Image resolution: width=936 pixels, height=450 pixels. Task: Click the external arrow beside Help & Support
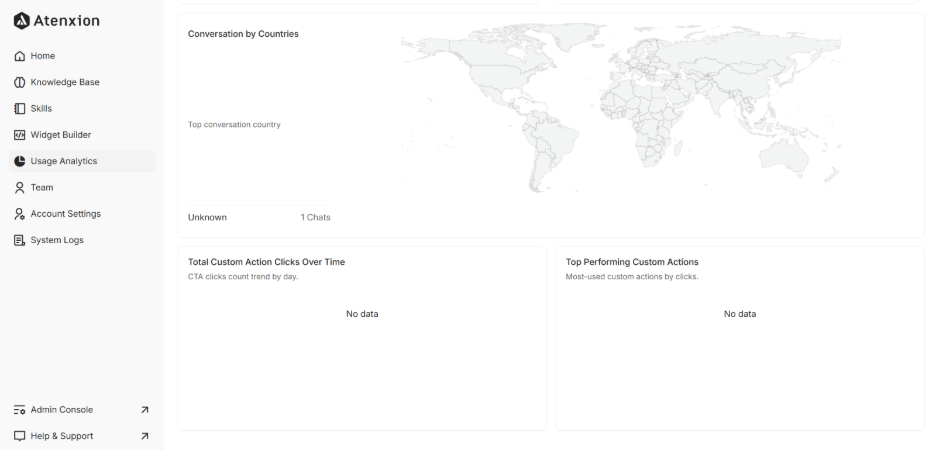[144, 436]
